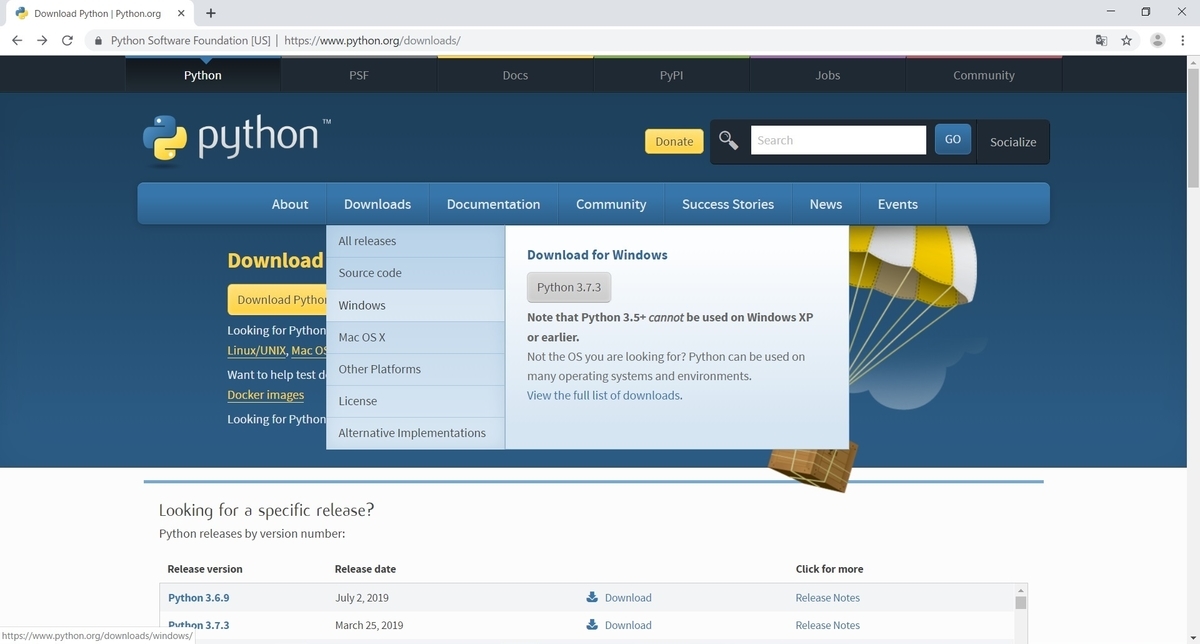This screenshot has width=1200, height=644.
Task: Choose Windows from Downloads dropdown
Action: (x=415, y=305)
